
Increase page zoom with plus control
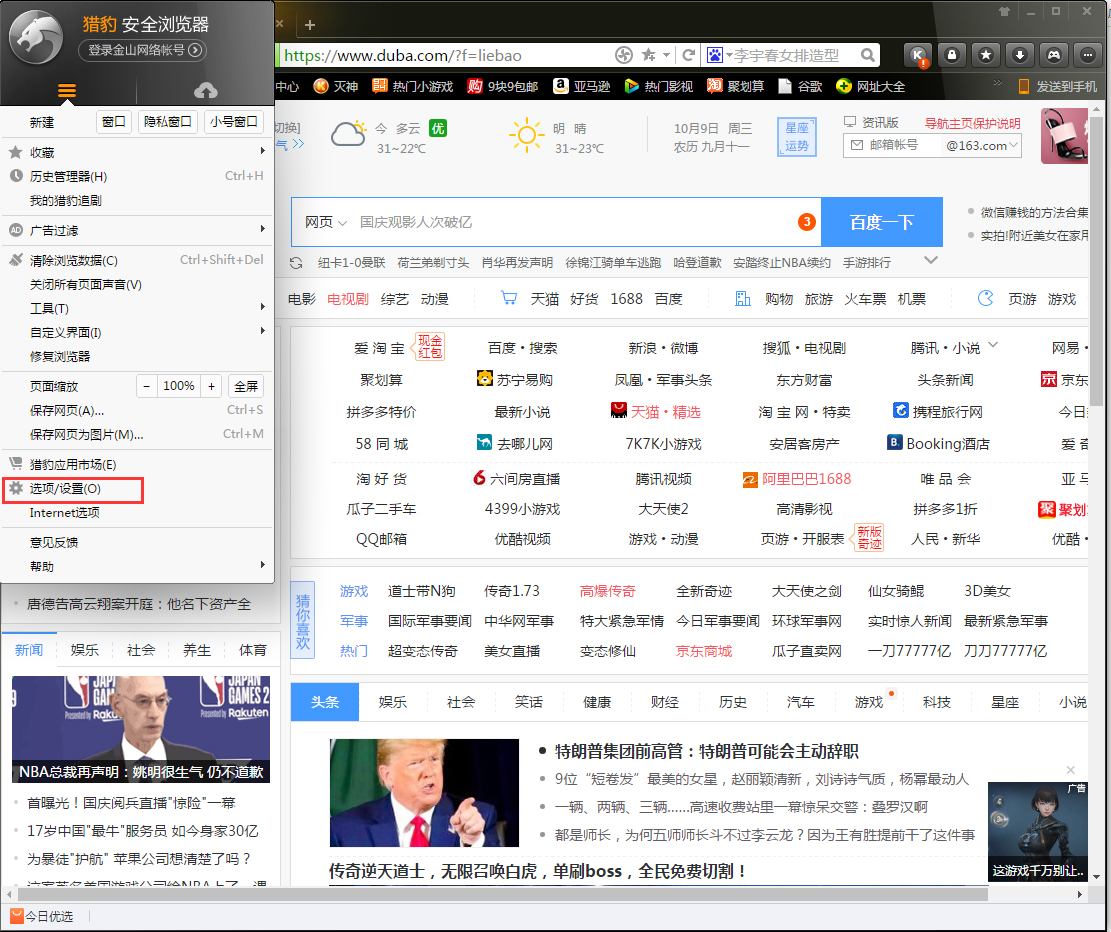[x=210, y=385]
